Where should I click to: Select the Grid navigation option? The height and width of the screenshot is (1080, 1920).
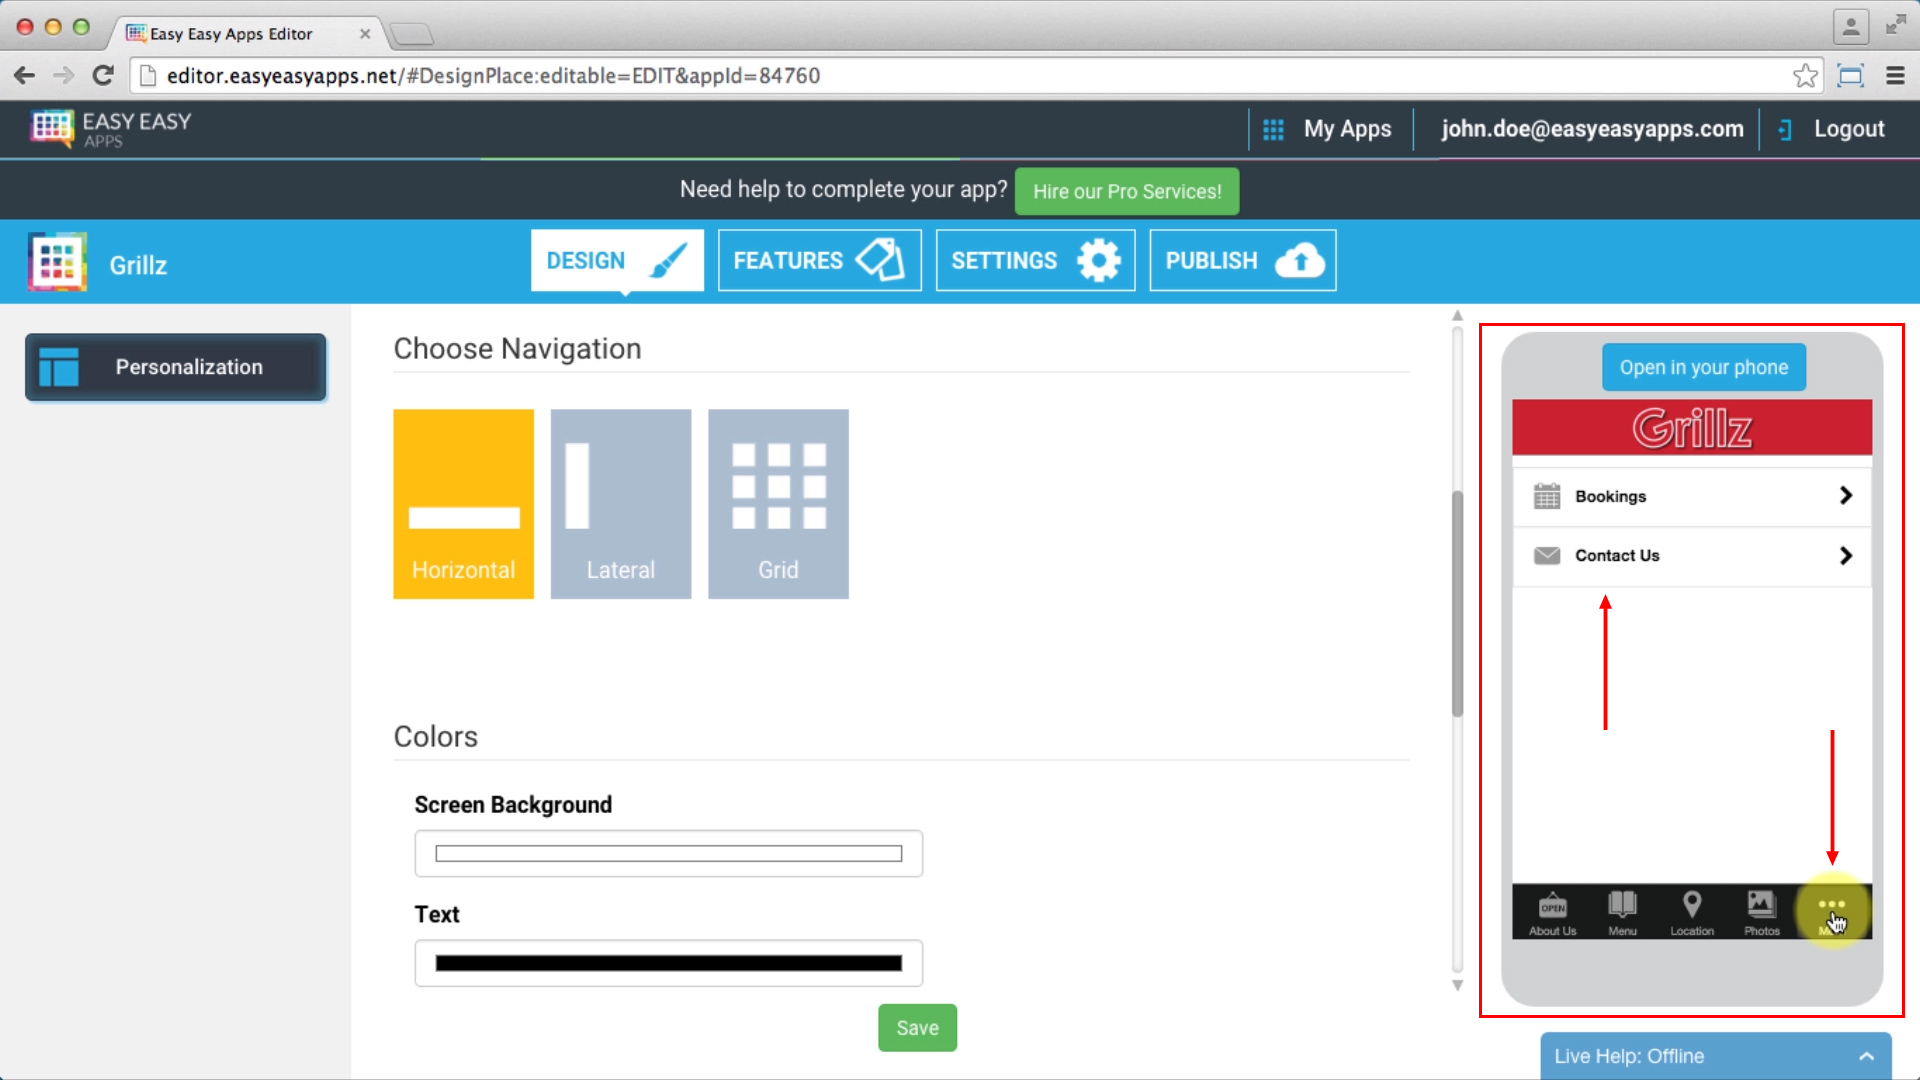point(778,503)
